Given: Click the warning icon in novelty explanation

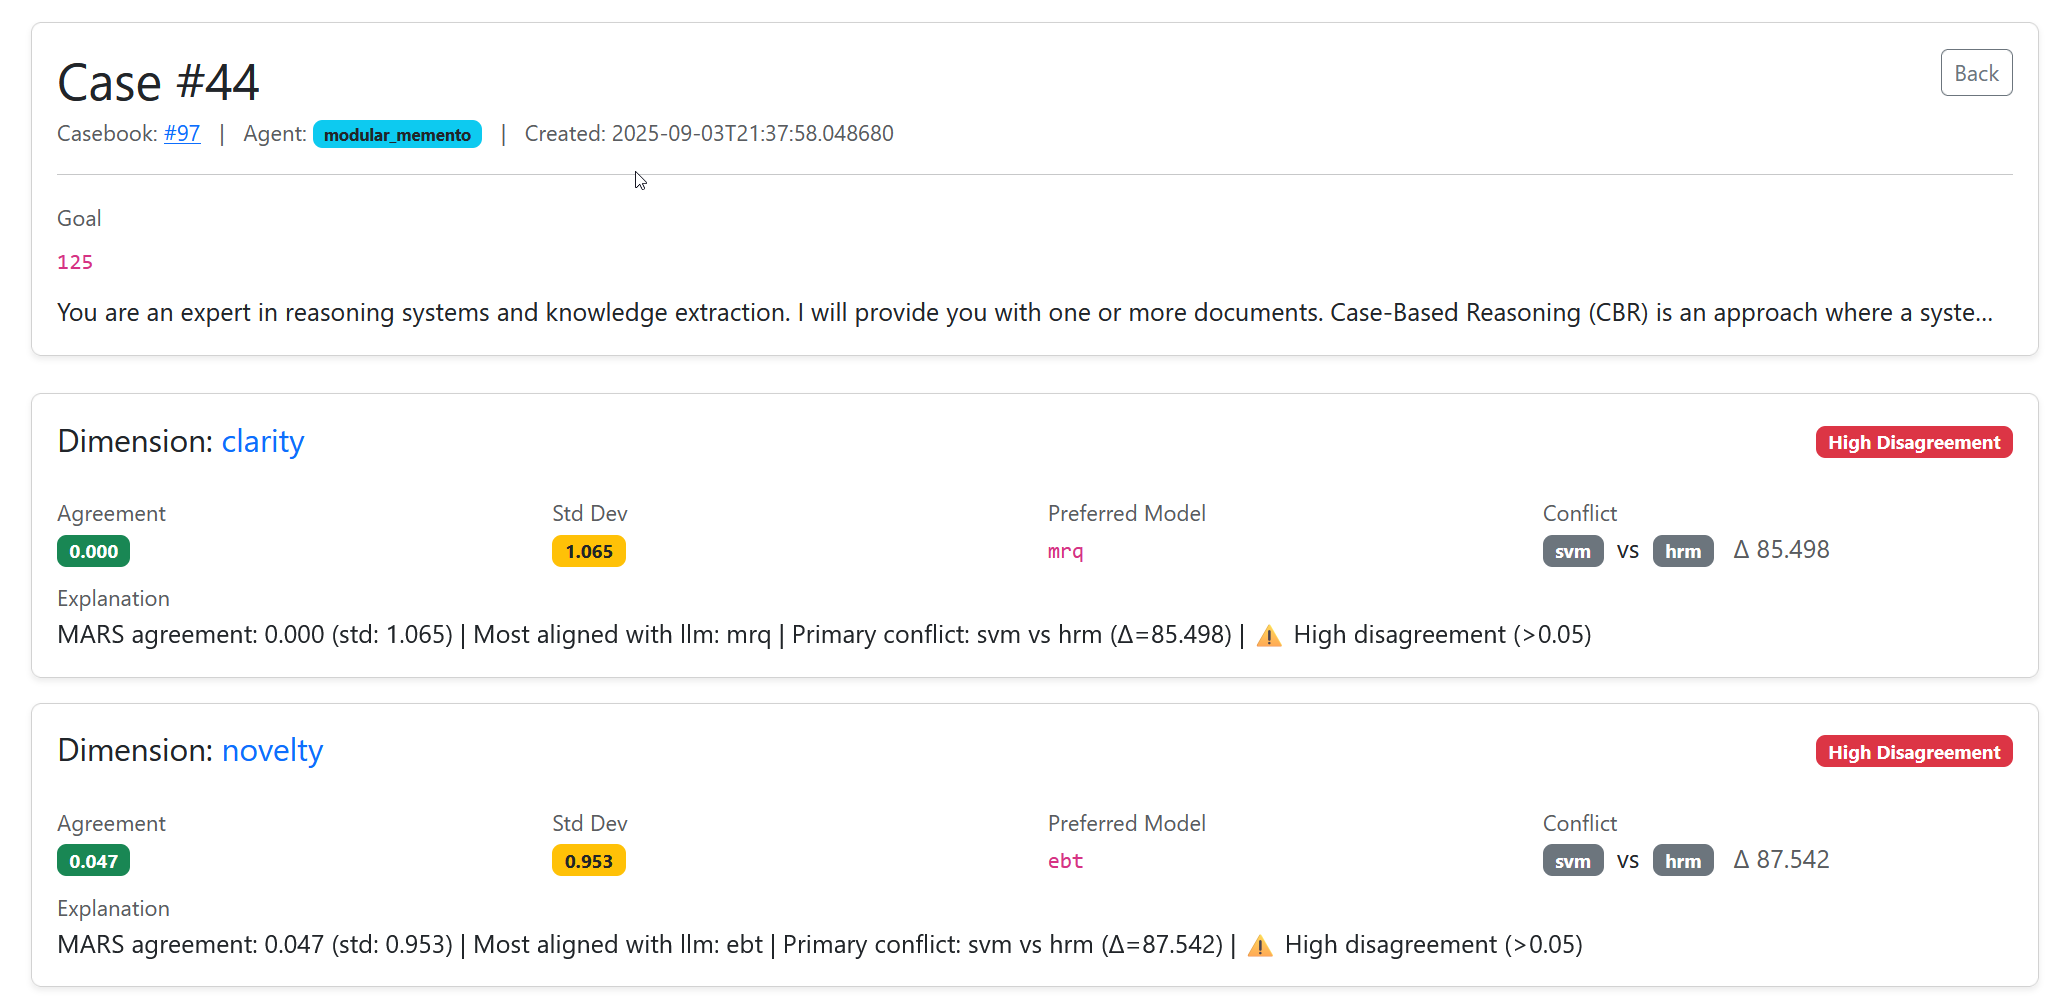Looking at the screenshot, I should click(x=1260, y=946).
